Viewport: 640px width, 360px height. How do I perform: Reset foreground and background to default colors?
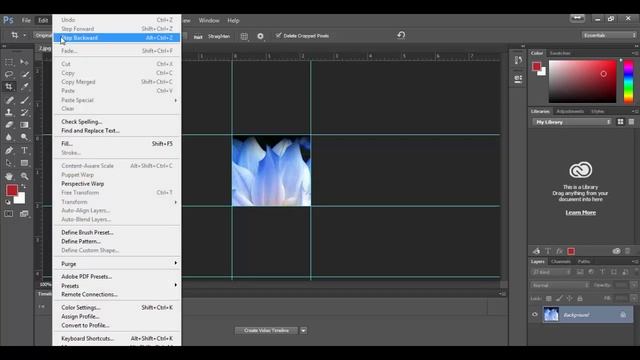click(8, 202)
